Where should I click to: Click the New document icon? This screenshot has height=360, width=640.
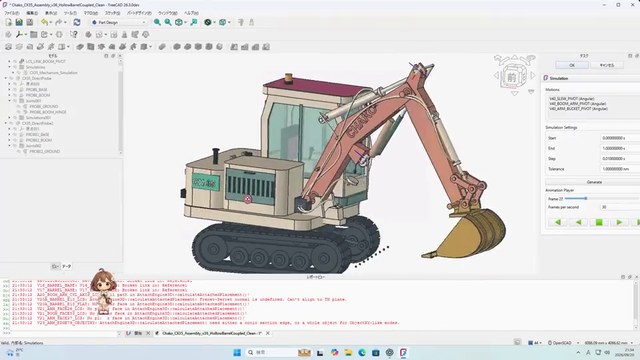point(8,22)
